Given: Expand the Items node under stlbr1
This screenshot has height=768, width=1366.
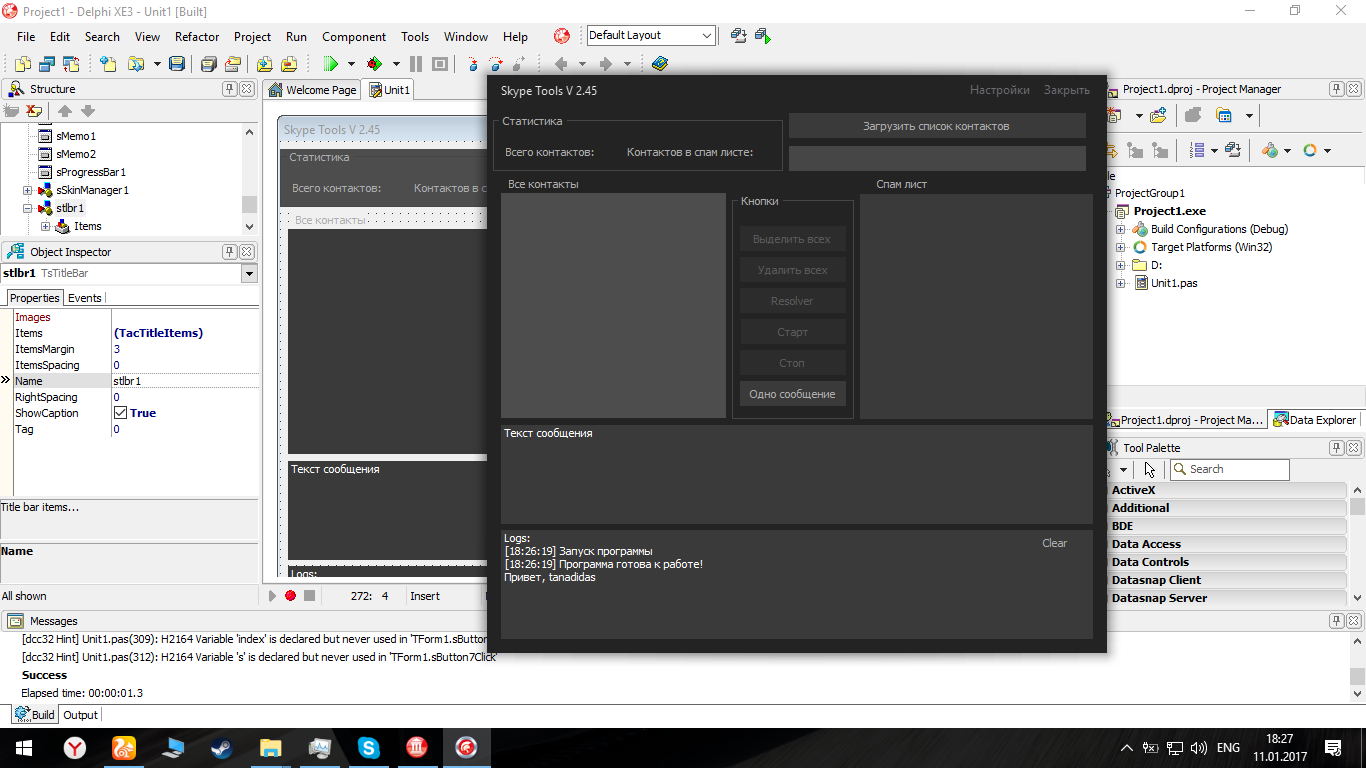Looking at the screenshot, I should (45, 226).
